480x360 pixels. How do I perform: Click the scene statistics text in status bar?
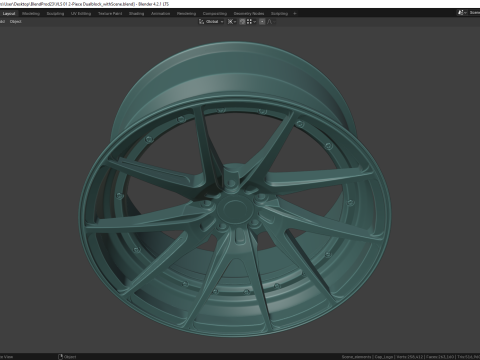click(x=411, y=357)
